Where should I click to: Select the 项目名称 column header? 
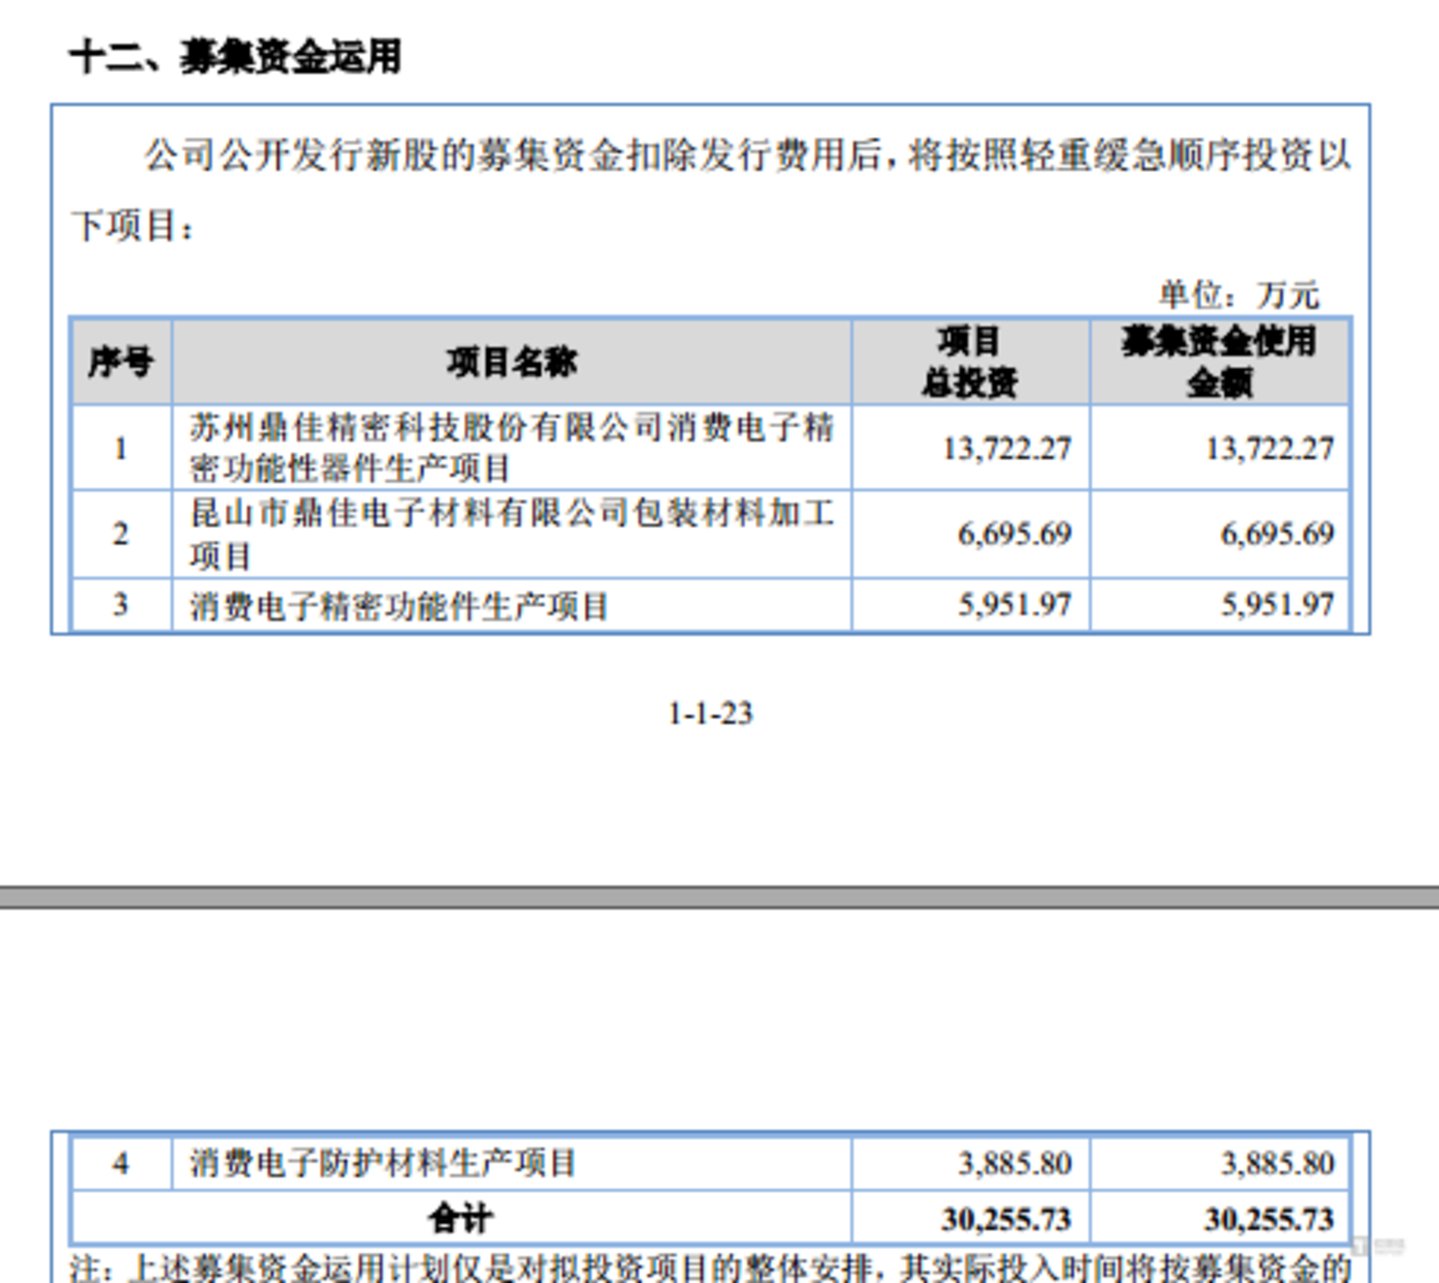(x=511, y=362)
